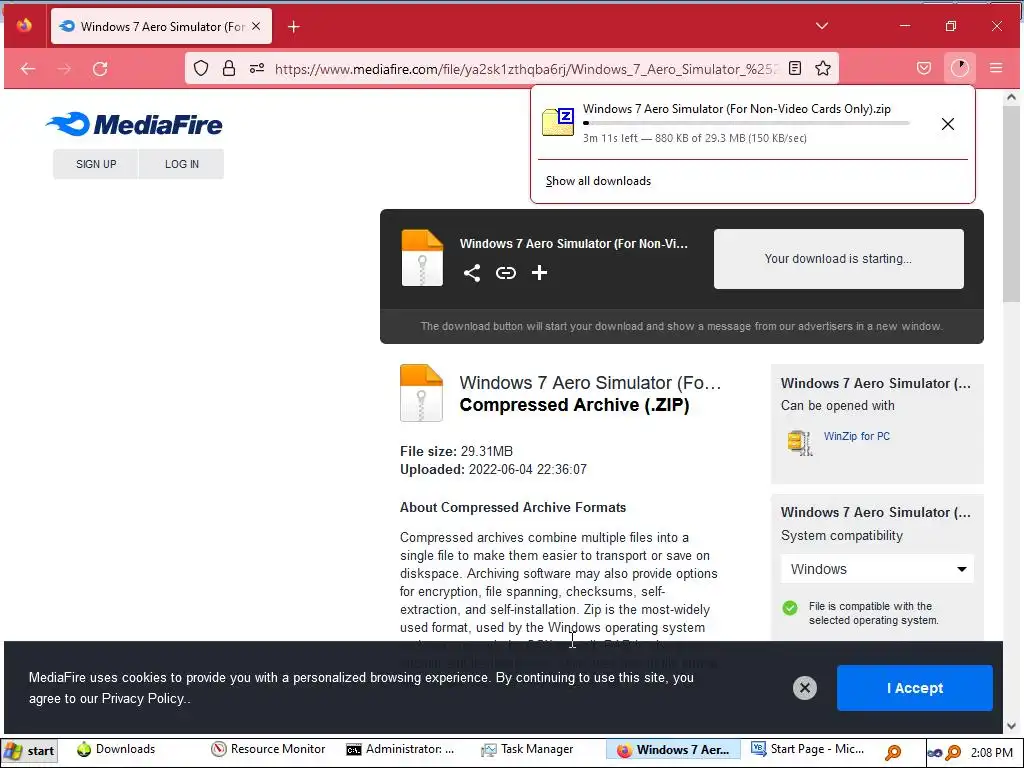Viewport: 1024px width, 768px height.
Task: Go back to previous page
Action: point(28,69)
